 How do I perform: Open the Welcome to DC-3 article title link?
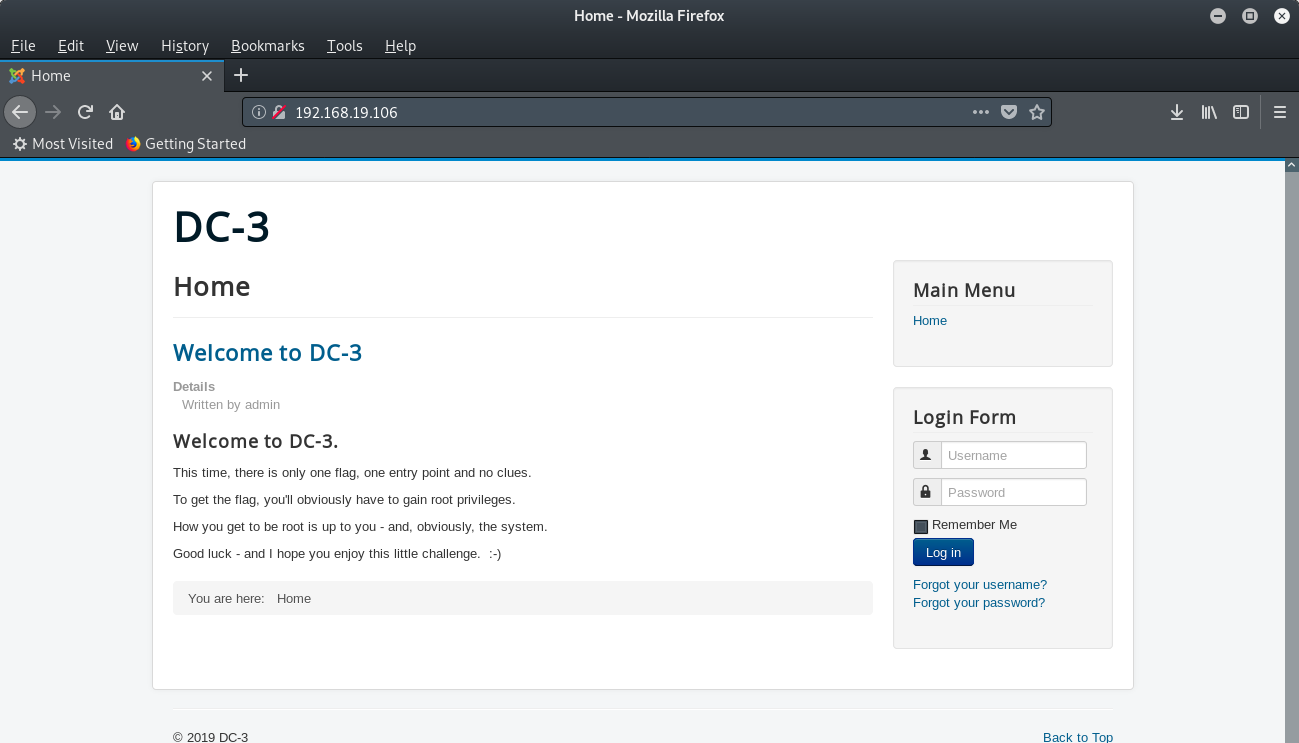click(x=268, y=353)
